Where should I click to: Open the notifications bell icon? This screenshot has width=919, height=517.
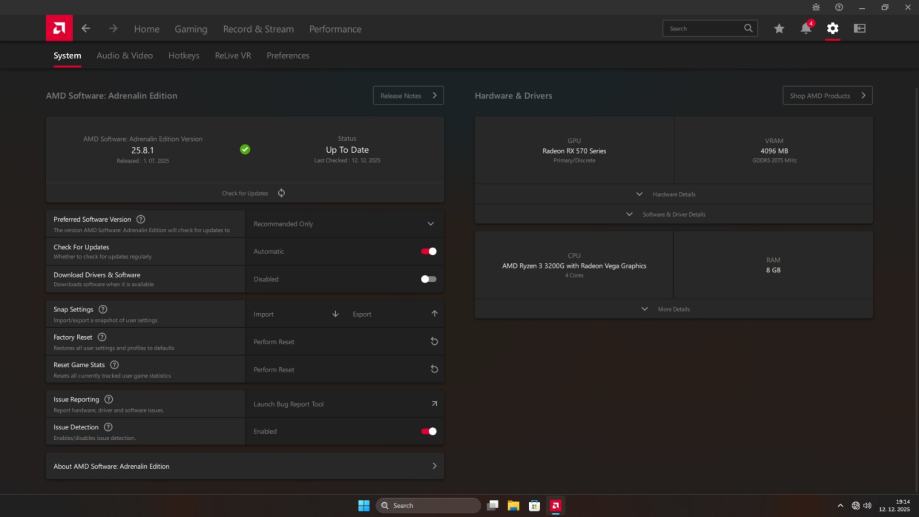pos(806,29)
